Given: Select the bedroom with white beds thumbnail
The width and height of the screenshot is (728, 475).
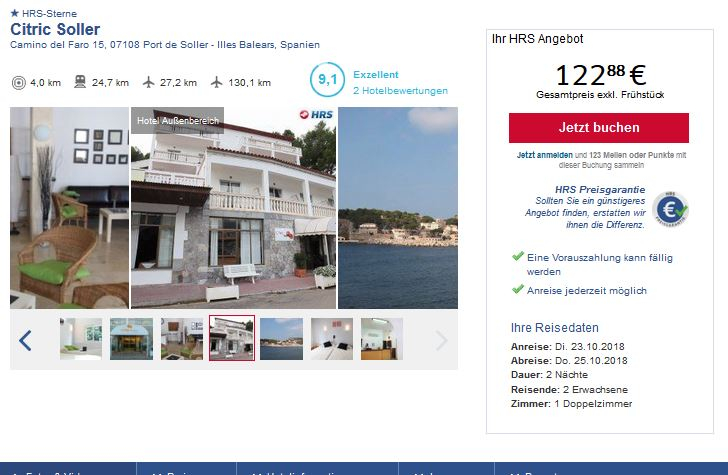Looking at the screenshot, I should (x=332, y=339).
